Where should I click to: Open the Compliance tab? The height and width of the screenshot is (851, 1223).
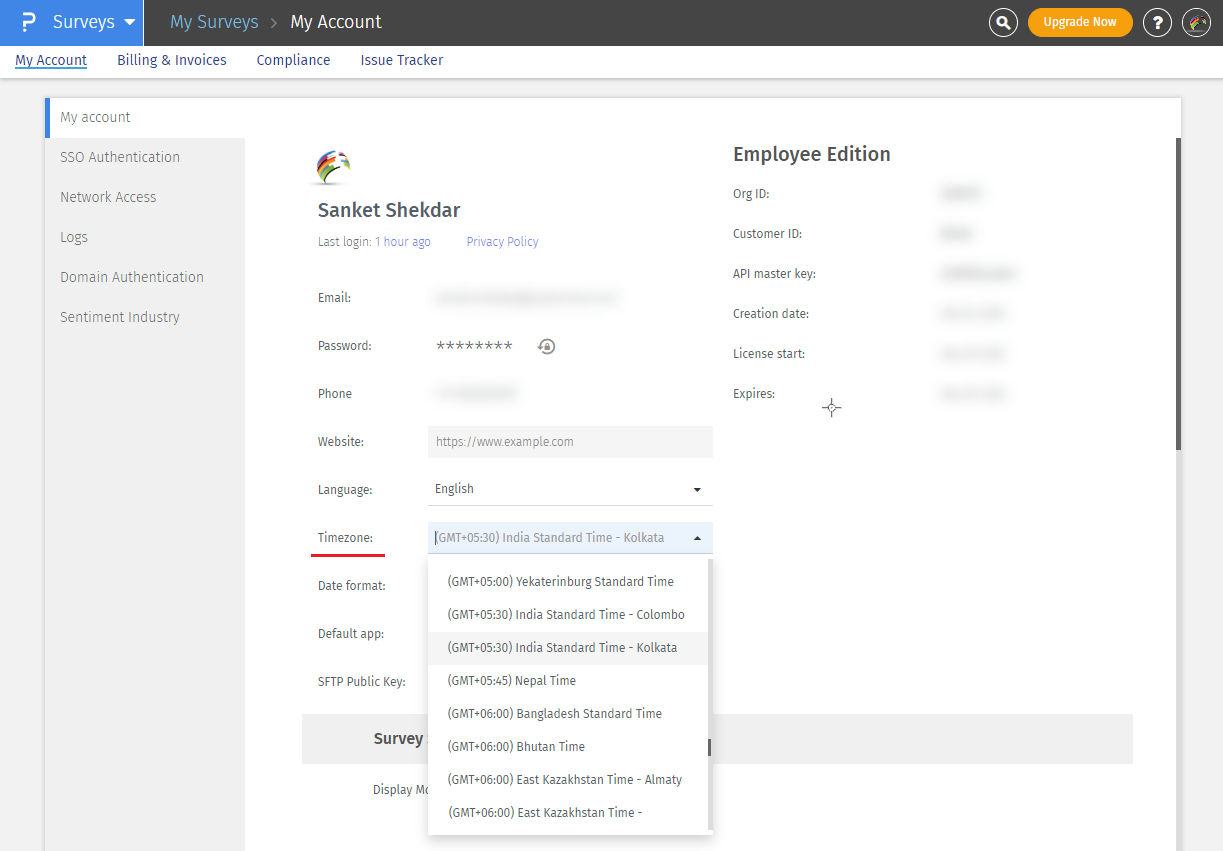tap(293, 60)
